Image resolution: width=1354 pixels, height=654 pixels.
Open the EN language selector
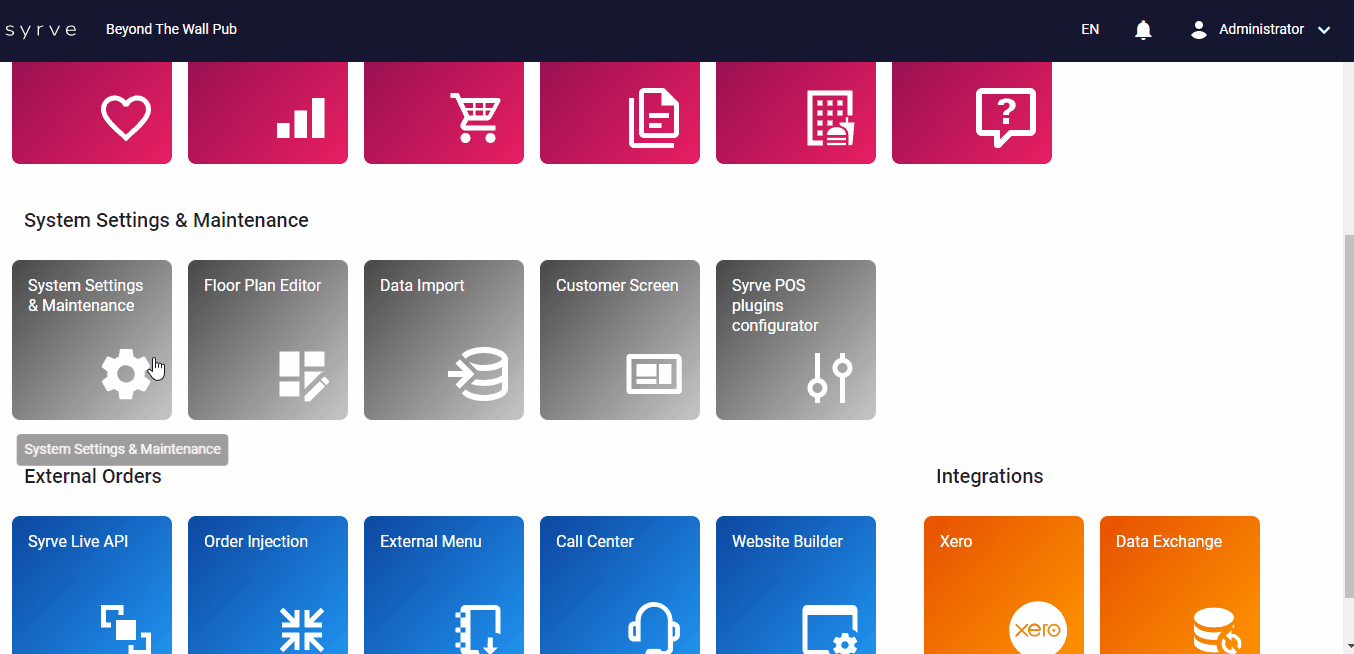coord(1090,30)
